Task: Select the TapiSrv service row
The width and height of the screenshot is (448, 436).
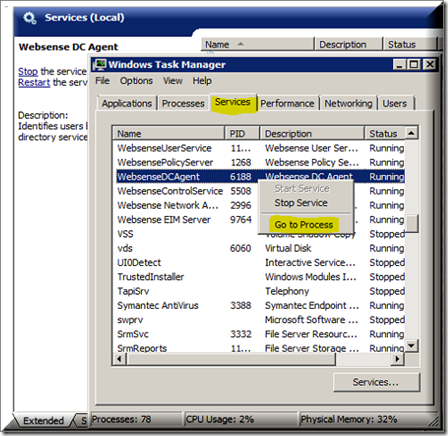Action: 260,291
